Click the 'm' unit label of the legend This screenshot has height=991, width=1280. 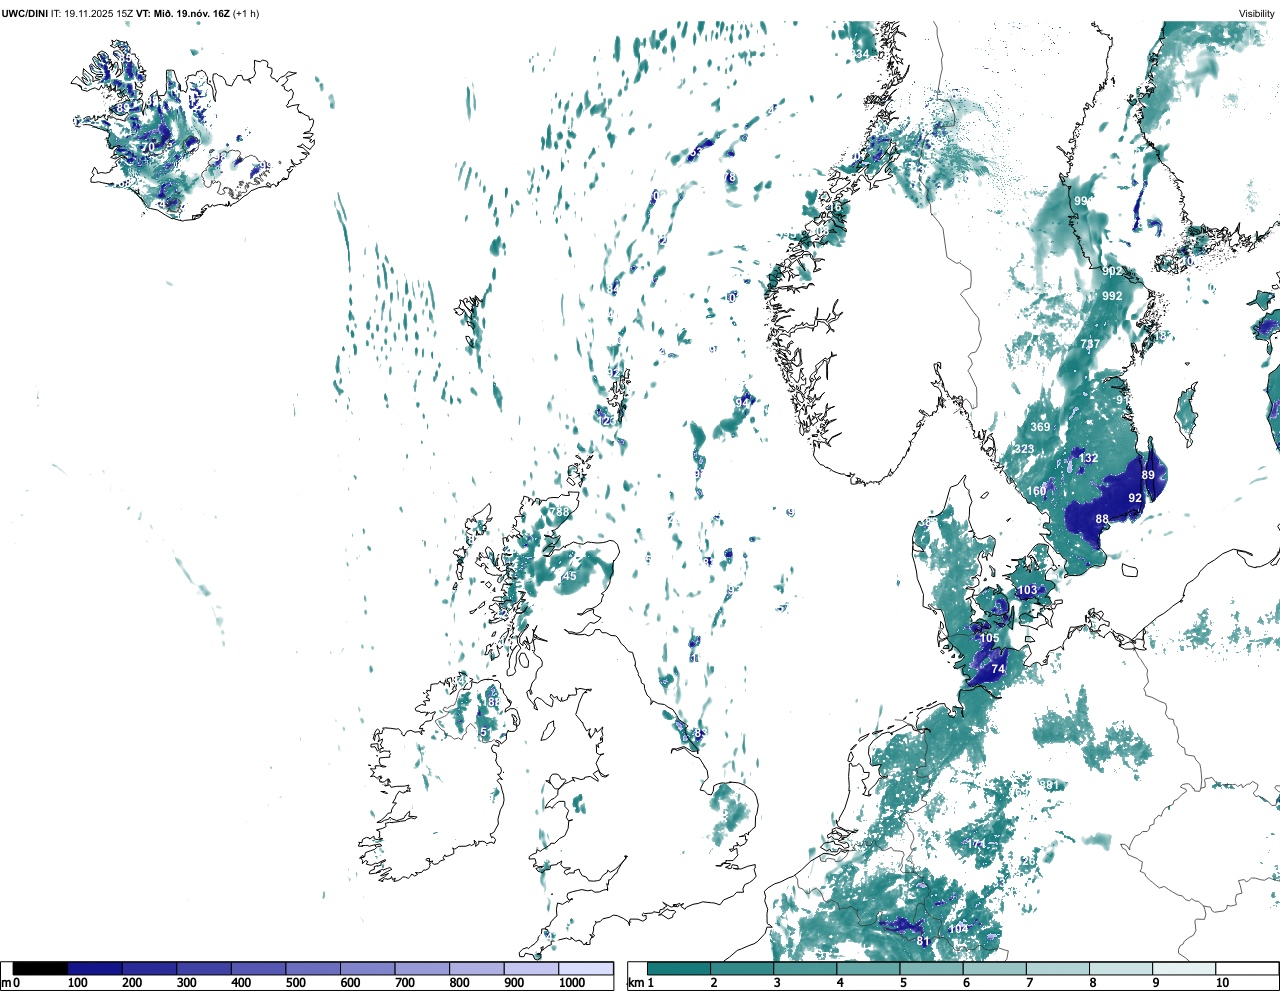[x=6, y=983]
